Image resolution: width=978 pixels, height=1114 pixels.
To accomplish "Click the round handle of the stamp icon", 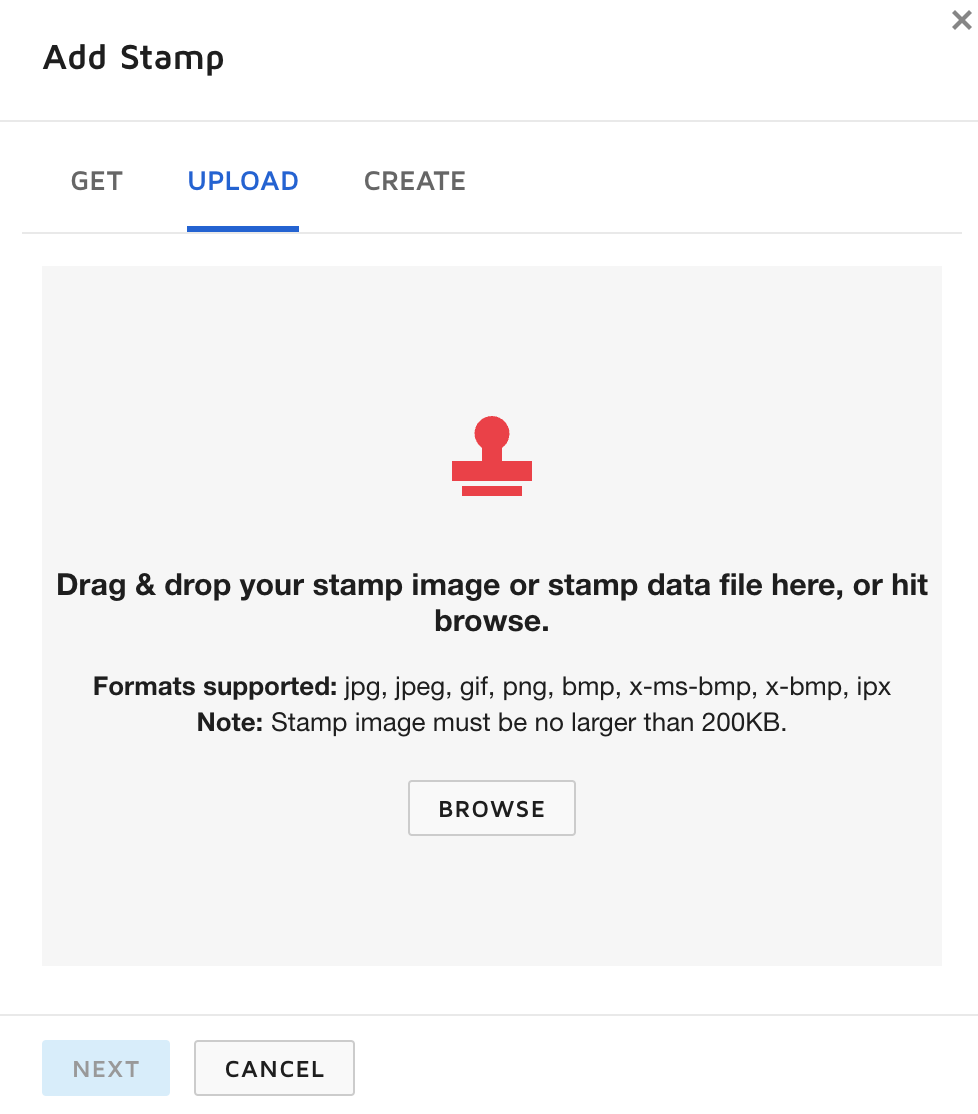I will click(x=491, y=434).
